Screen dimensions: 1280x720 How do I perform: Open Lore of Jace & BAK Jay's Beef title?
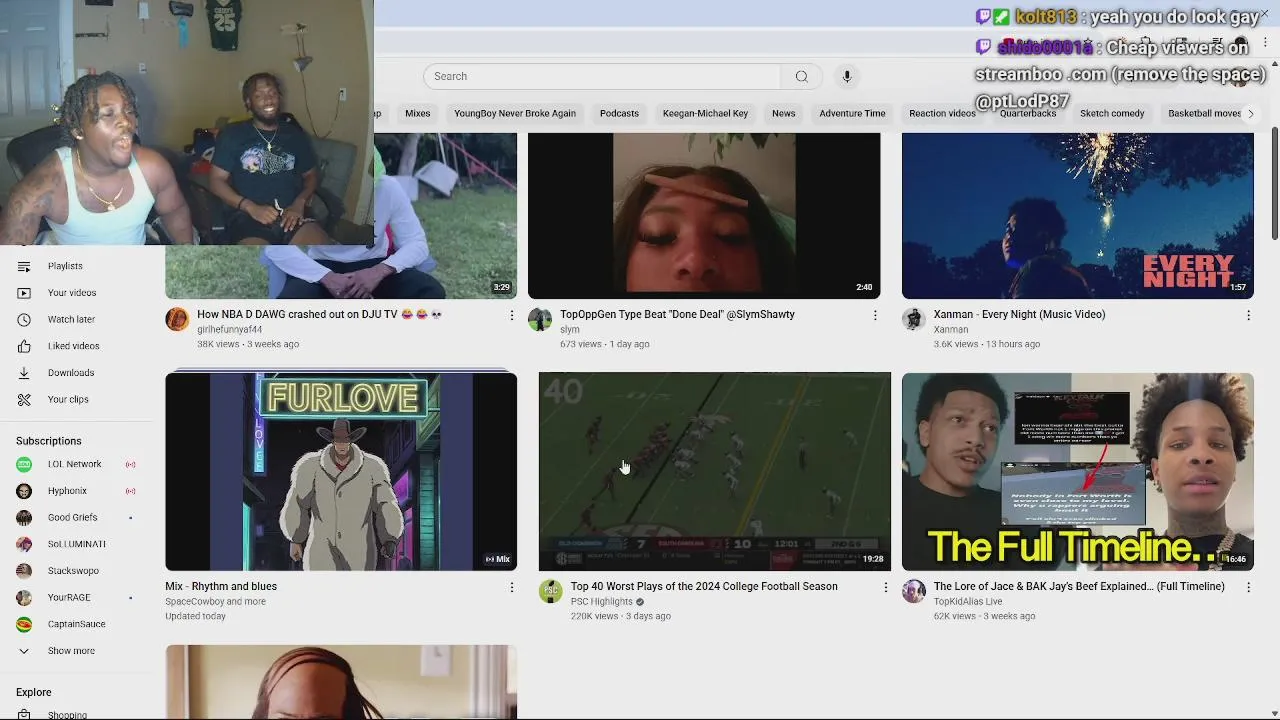pos(1079,587)
